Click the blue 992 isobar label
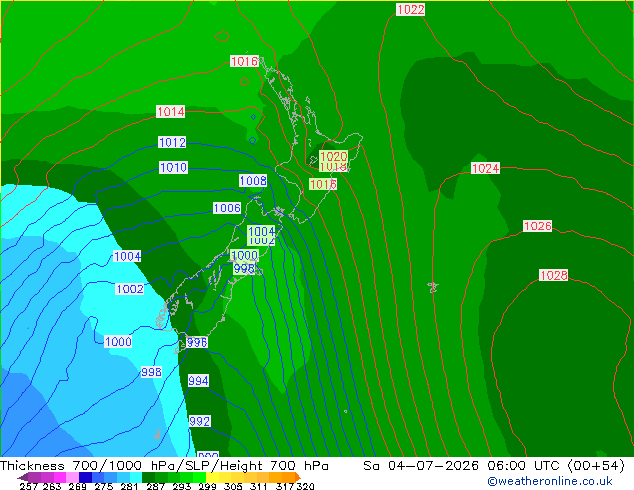 click(200, 421)
